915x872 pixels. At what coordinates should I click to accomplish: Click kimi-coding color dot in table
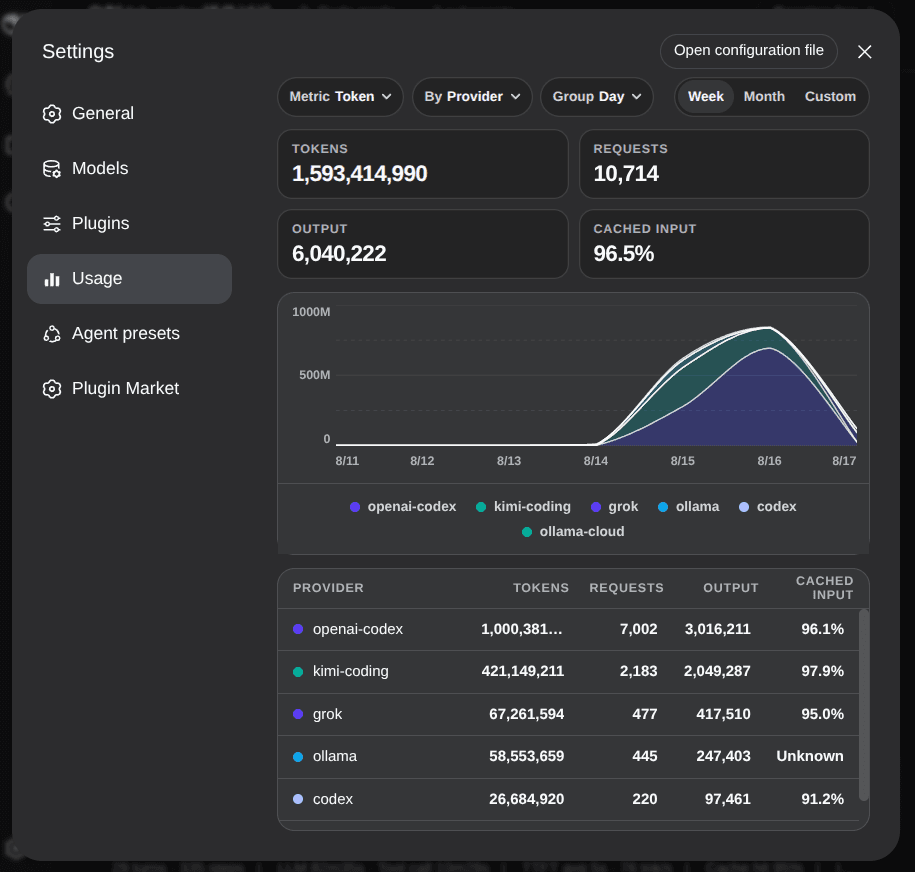(298, 672)
